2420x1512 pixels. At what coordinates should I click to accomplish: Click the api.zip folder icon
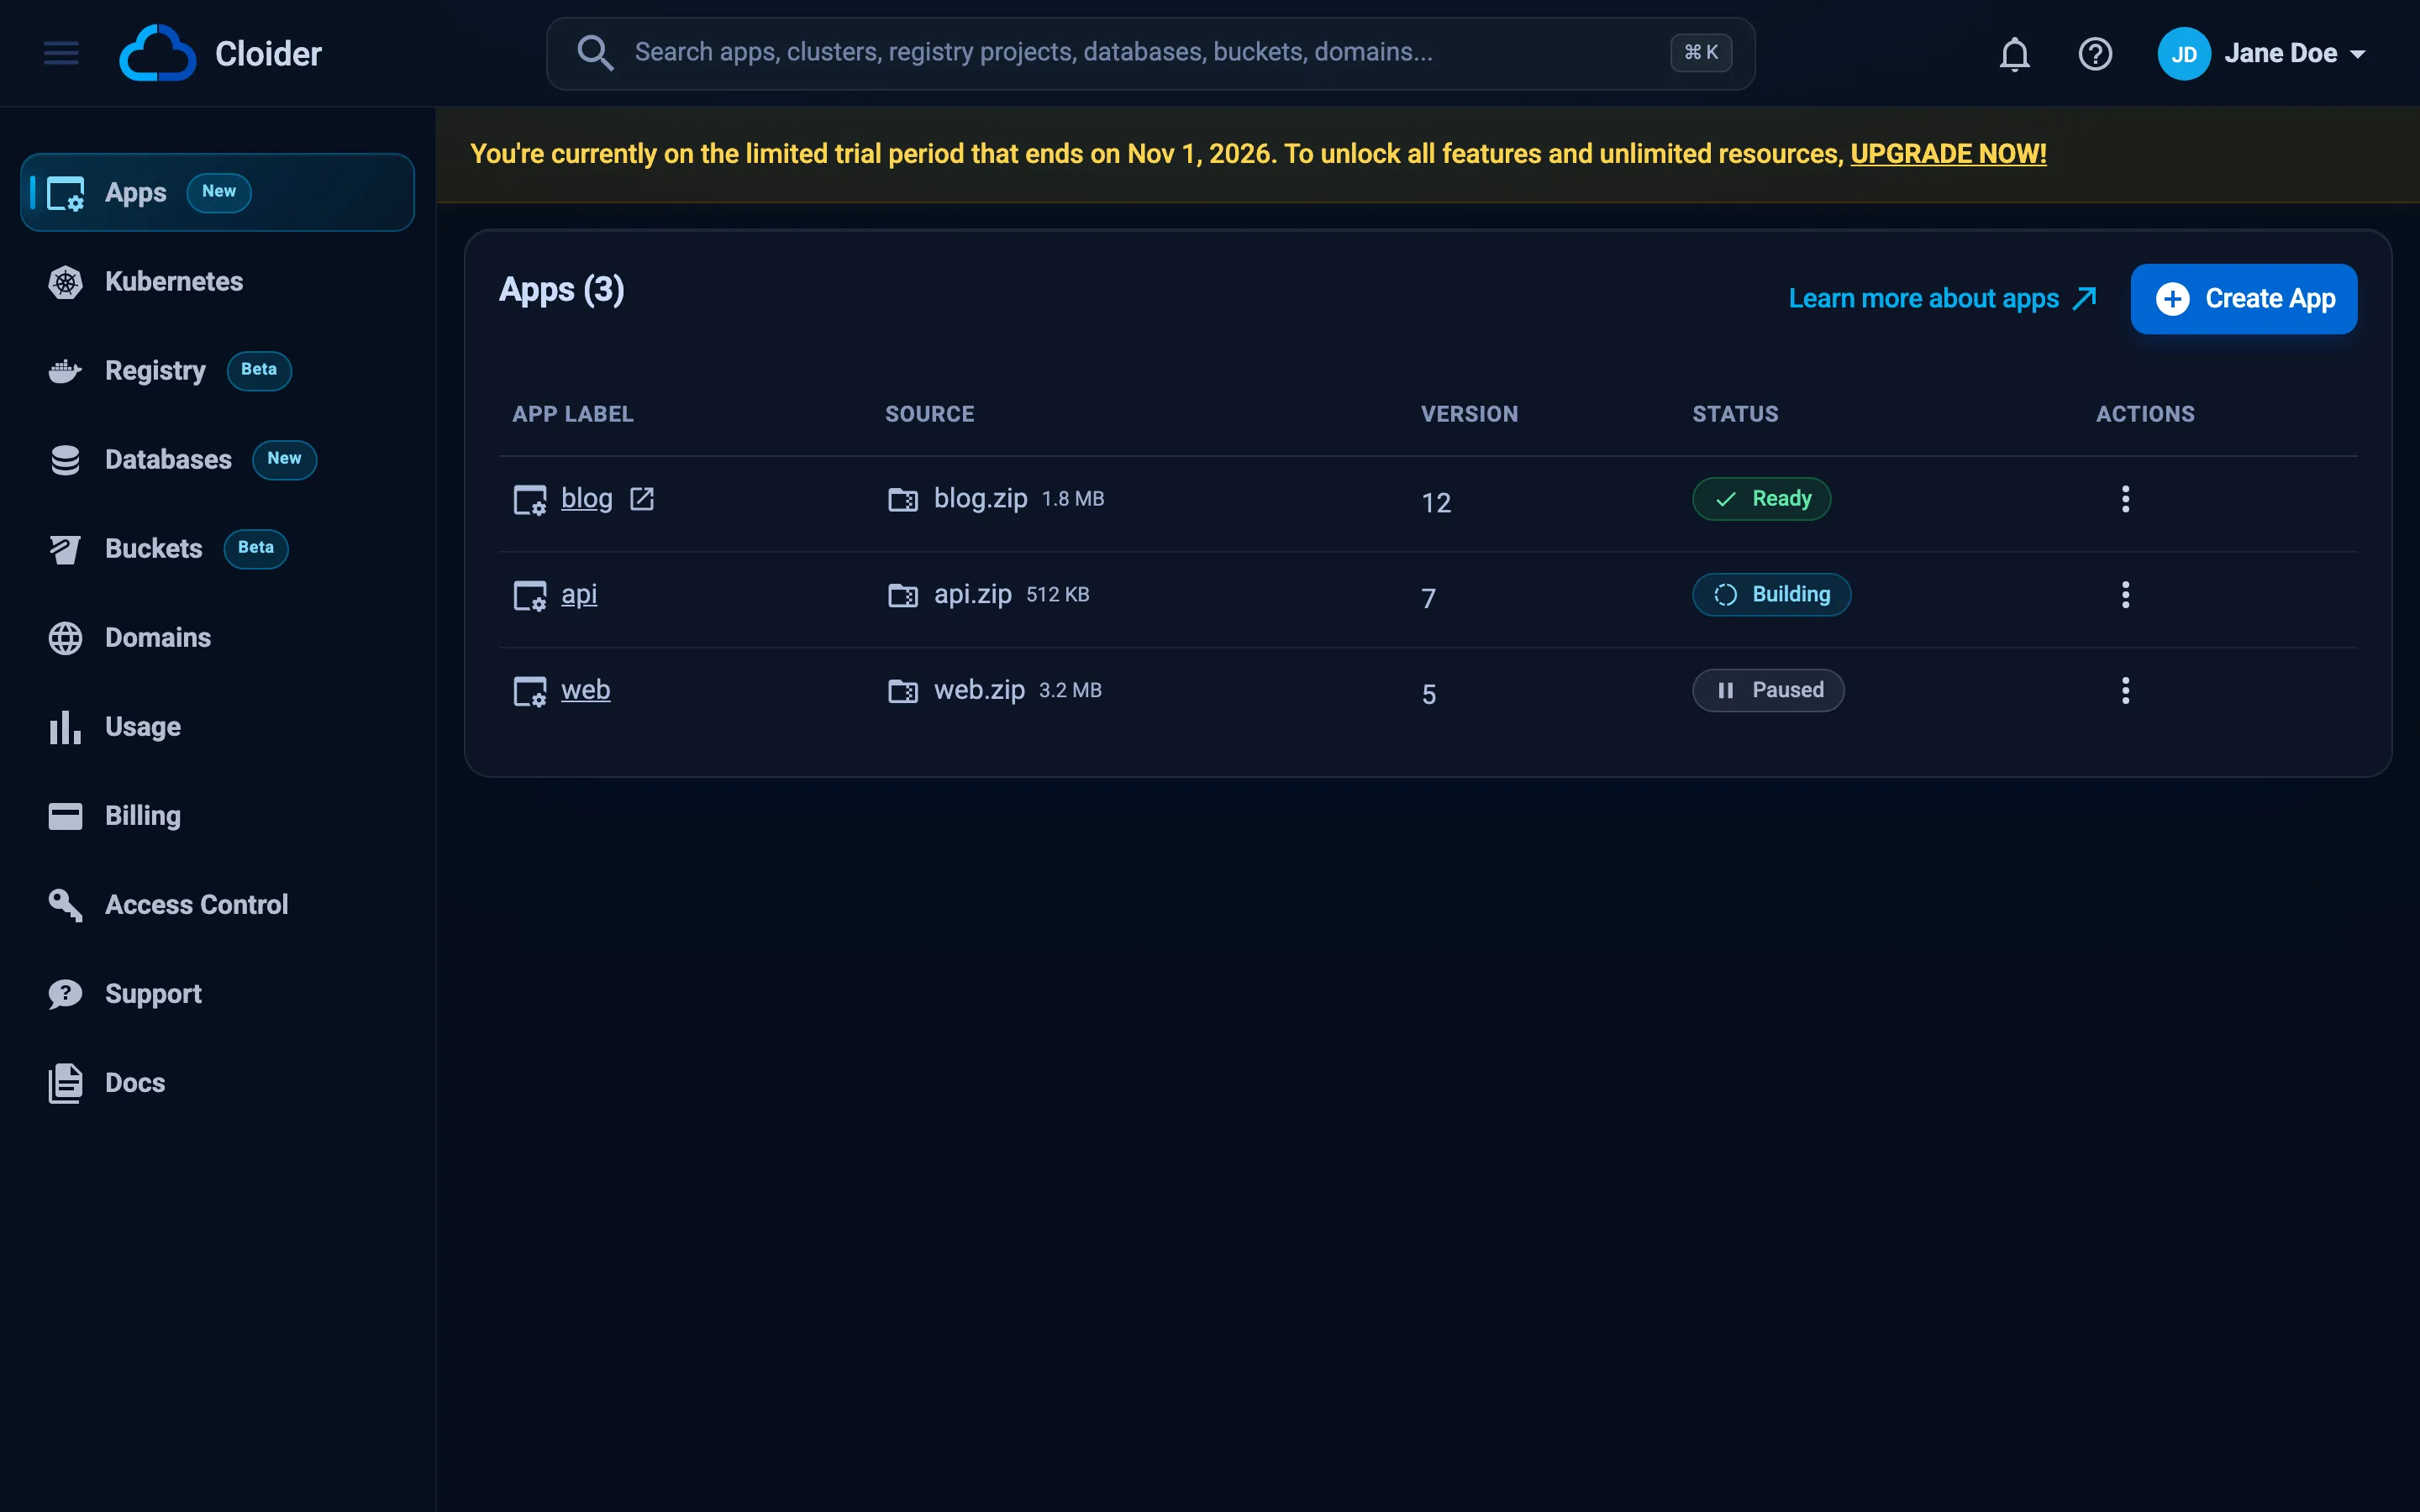[x=903, y=595]
